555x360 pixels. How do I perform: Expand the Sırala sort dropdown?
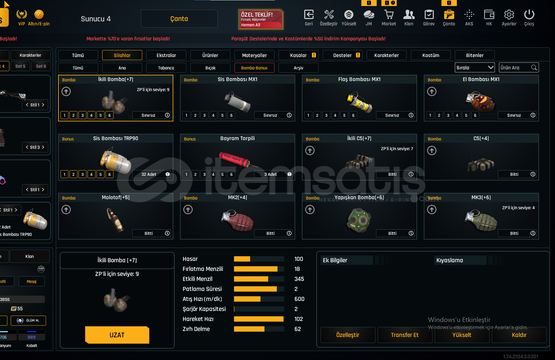[474, 67]
